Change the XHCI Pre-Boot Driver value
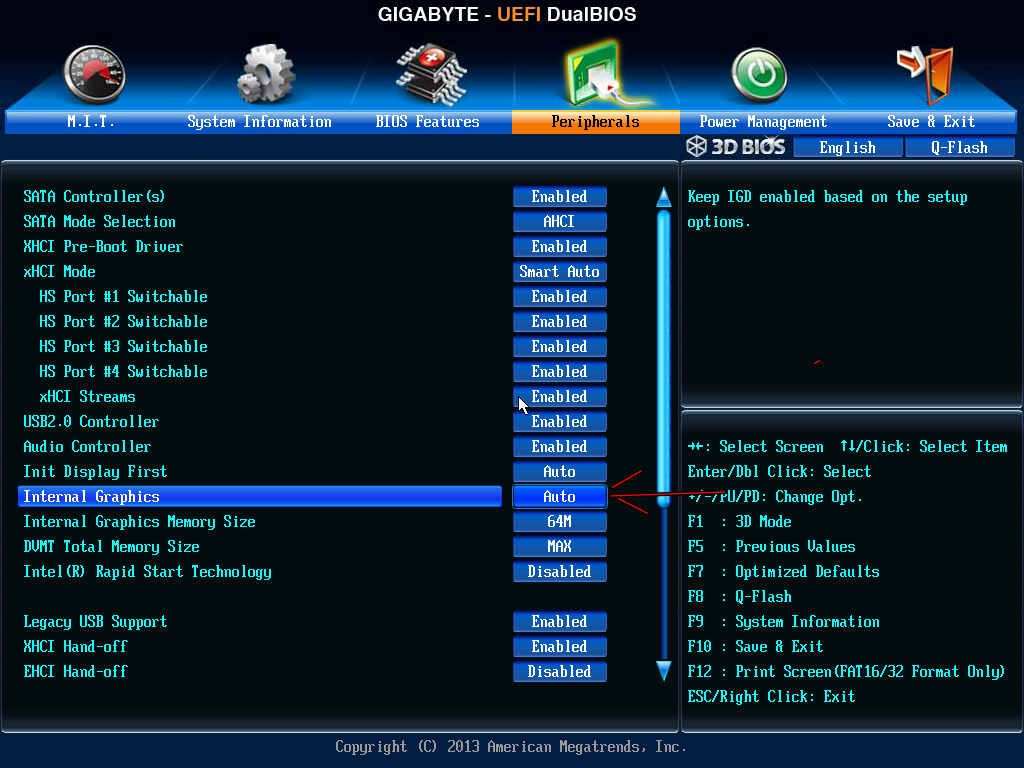 pos(560,246)
